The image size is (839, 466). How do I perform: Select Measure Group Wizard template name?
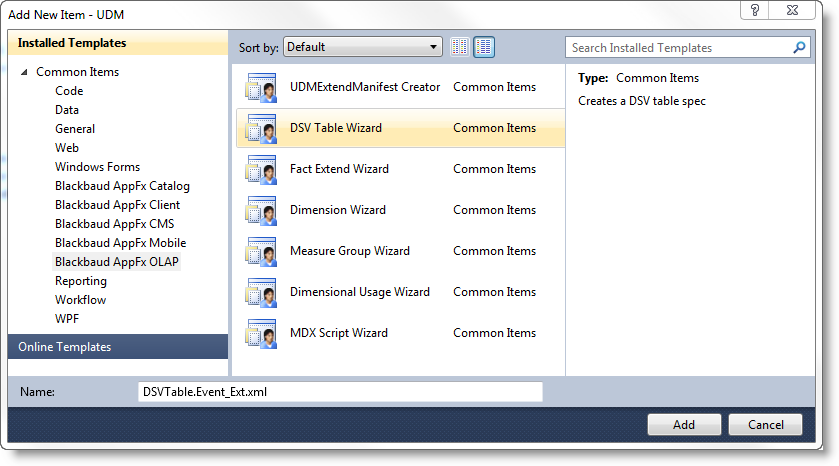350,251
